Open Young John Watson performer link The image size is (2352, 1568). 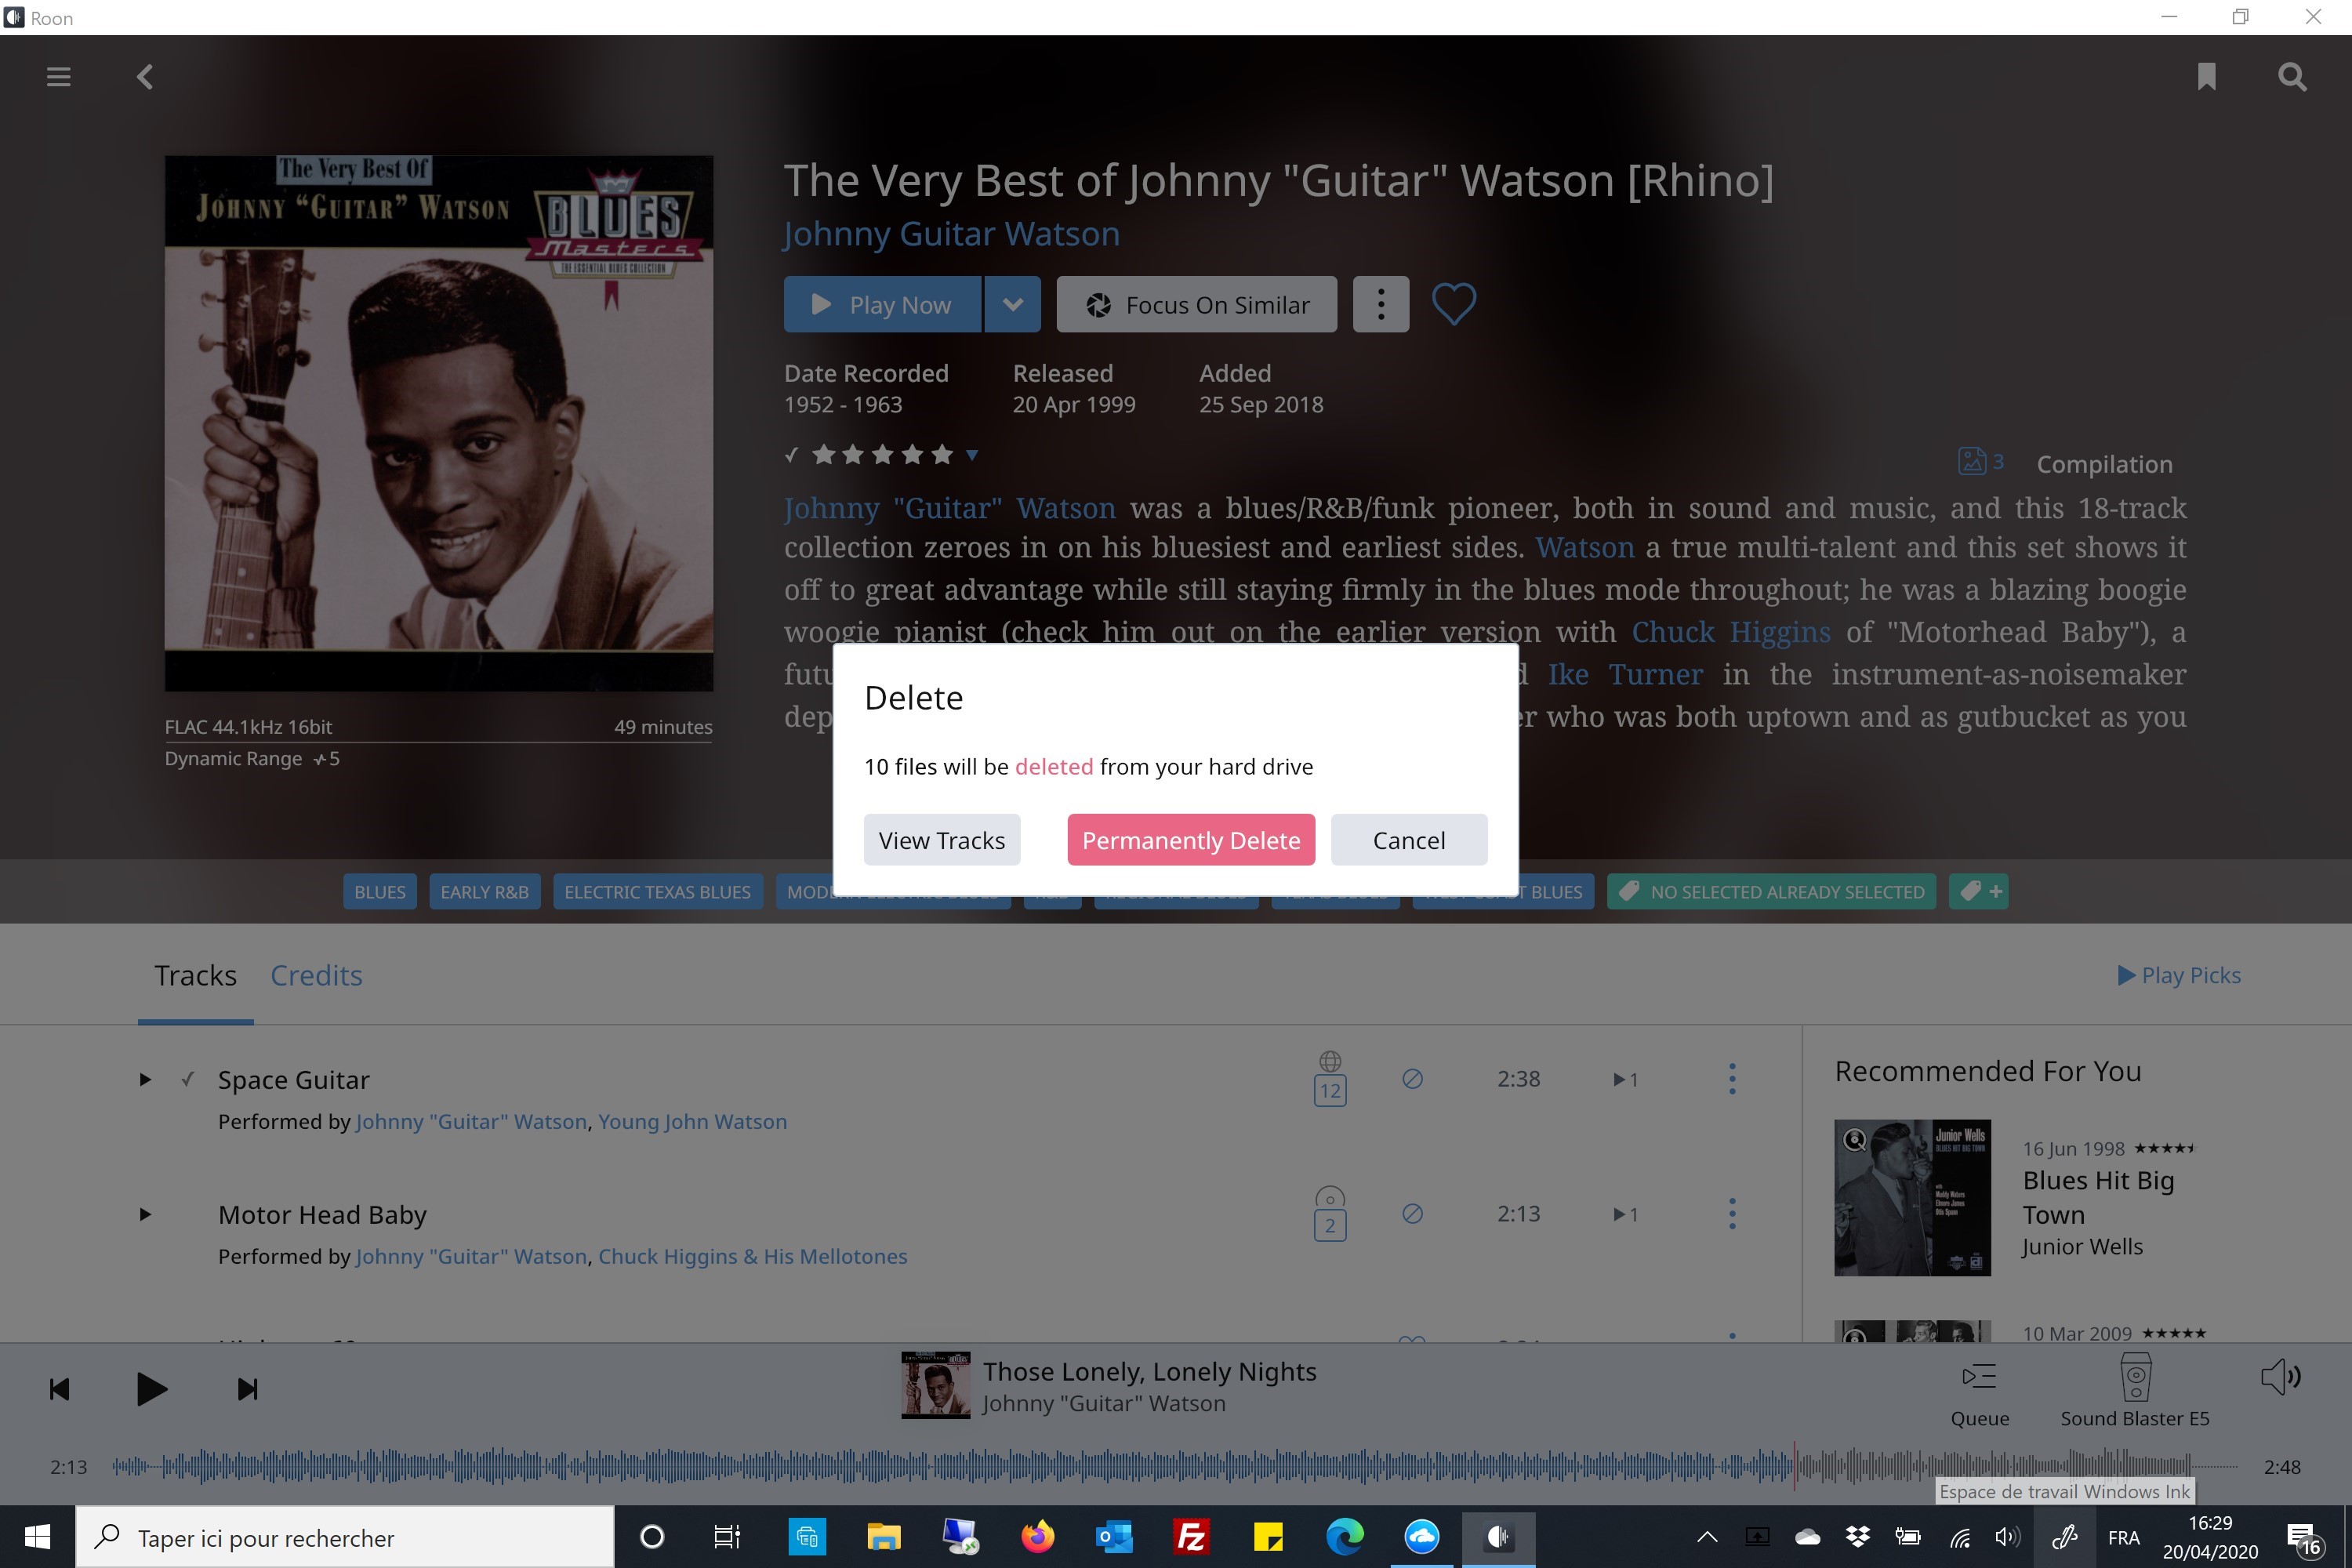pyautogui.click(x=692, y=1121)
